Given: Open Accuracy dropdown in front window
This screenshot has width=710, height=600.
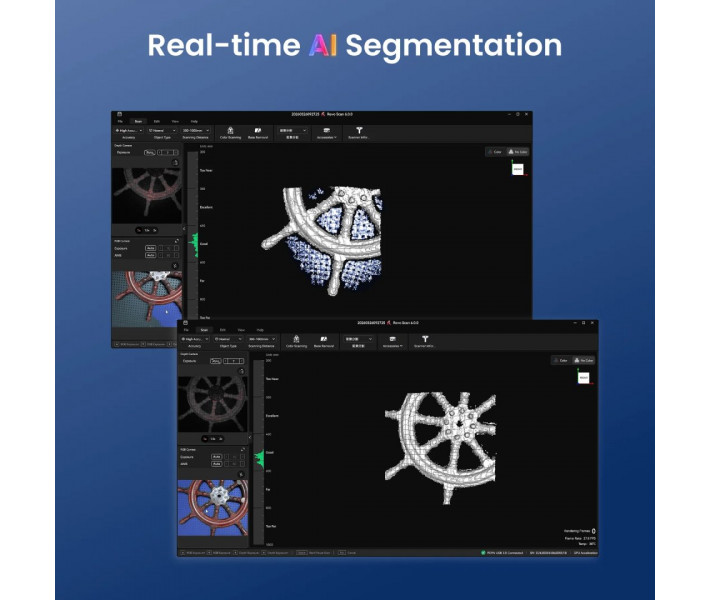Looking at the screenshot, I should pyautogui.click(x=194, y=339).
